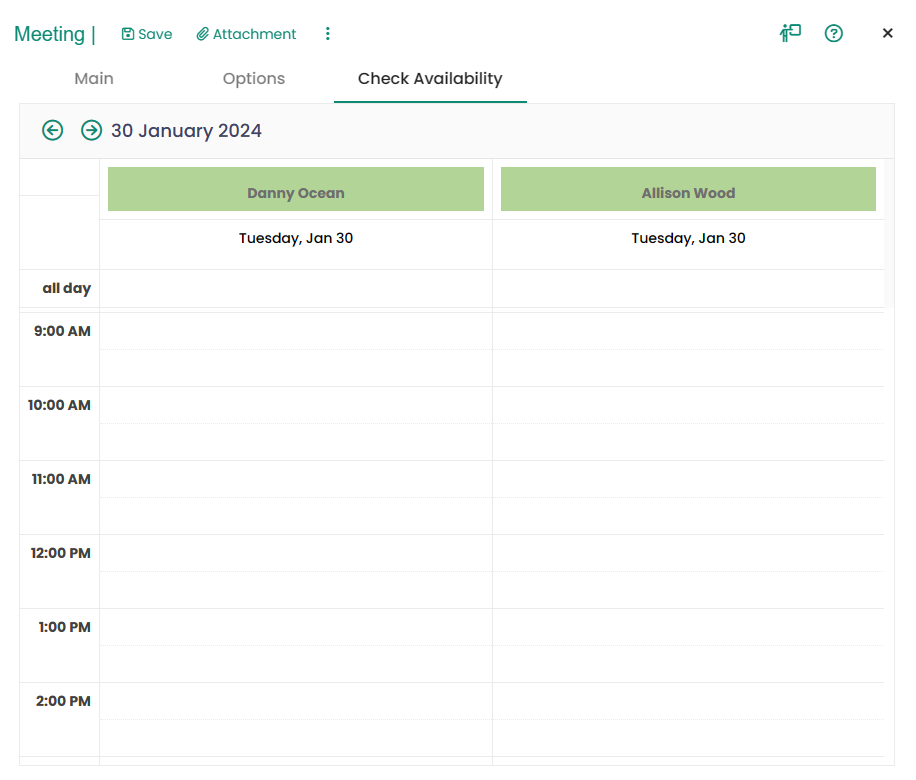Select Danny Ocean's 12:00 PM slot

296,553
